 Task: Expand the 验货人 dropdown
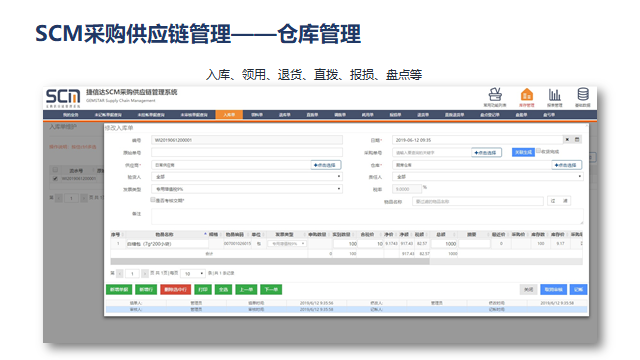point(247,177)
